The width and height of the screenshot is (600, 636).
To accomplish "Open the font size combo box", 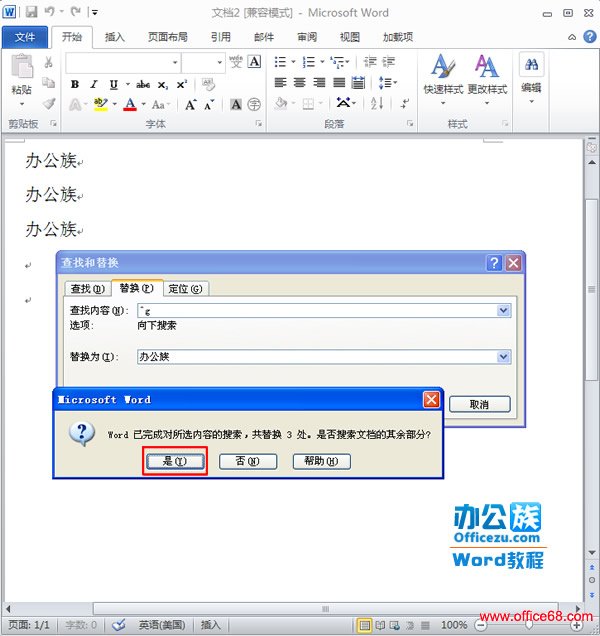I will point(203,62).
